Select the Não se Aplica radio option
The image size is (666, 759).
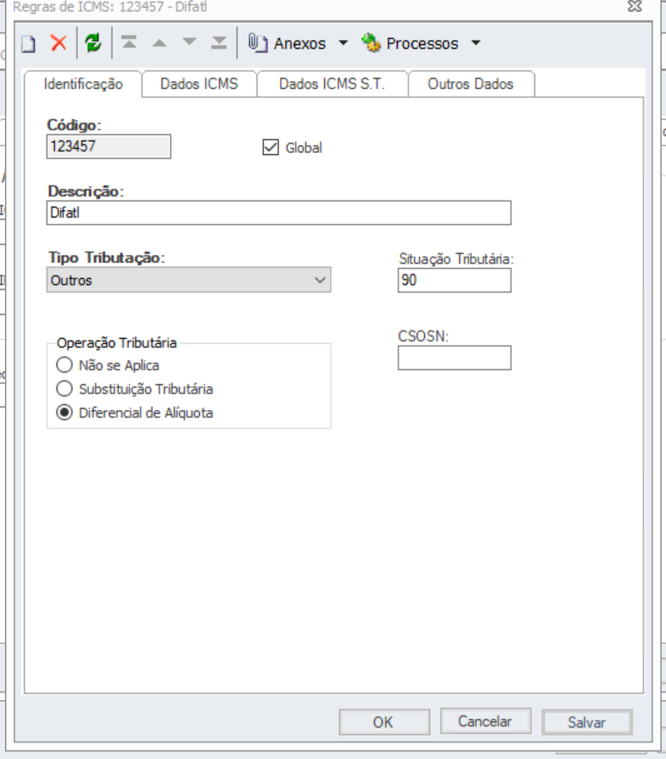tap(64, 365)
